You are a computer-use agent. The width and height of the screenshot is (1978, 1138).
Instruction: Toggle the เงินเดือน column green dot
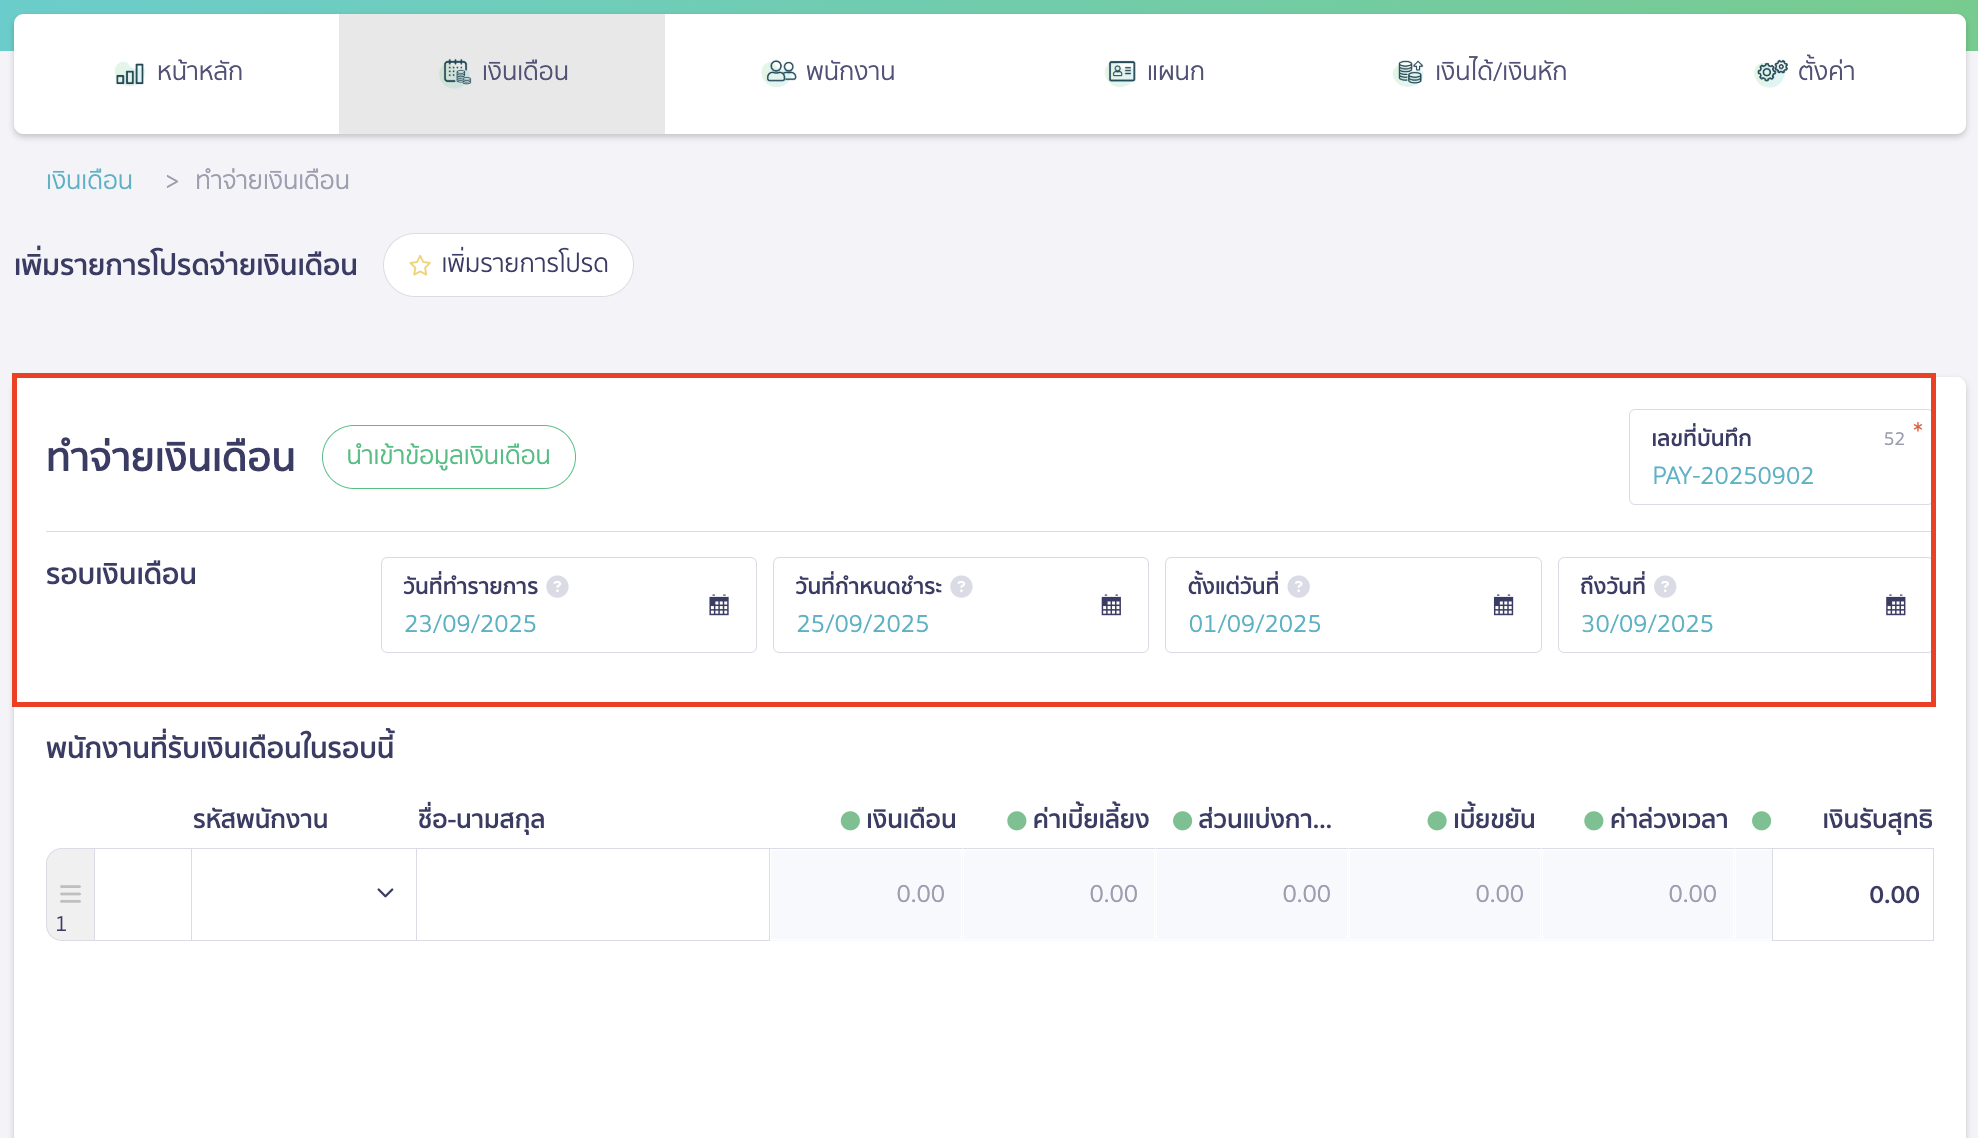click(851, 821)
